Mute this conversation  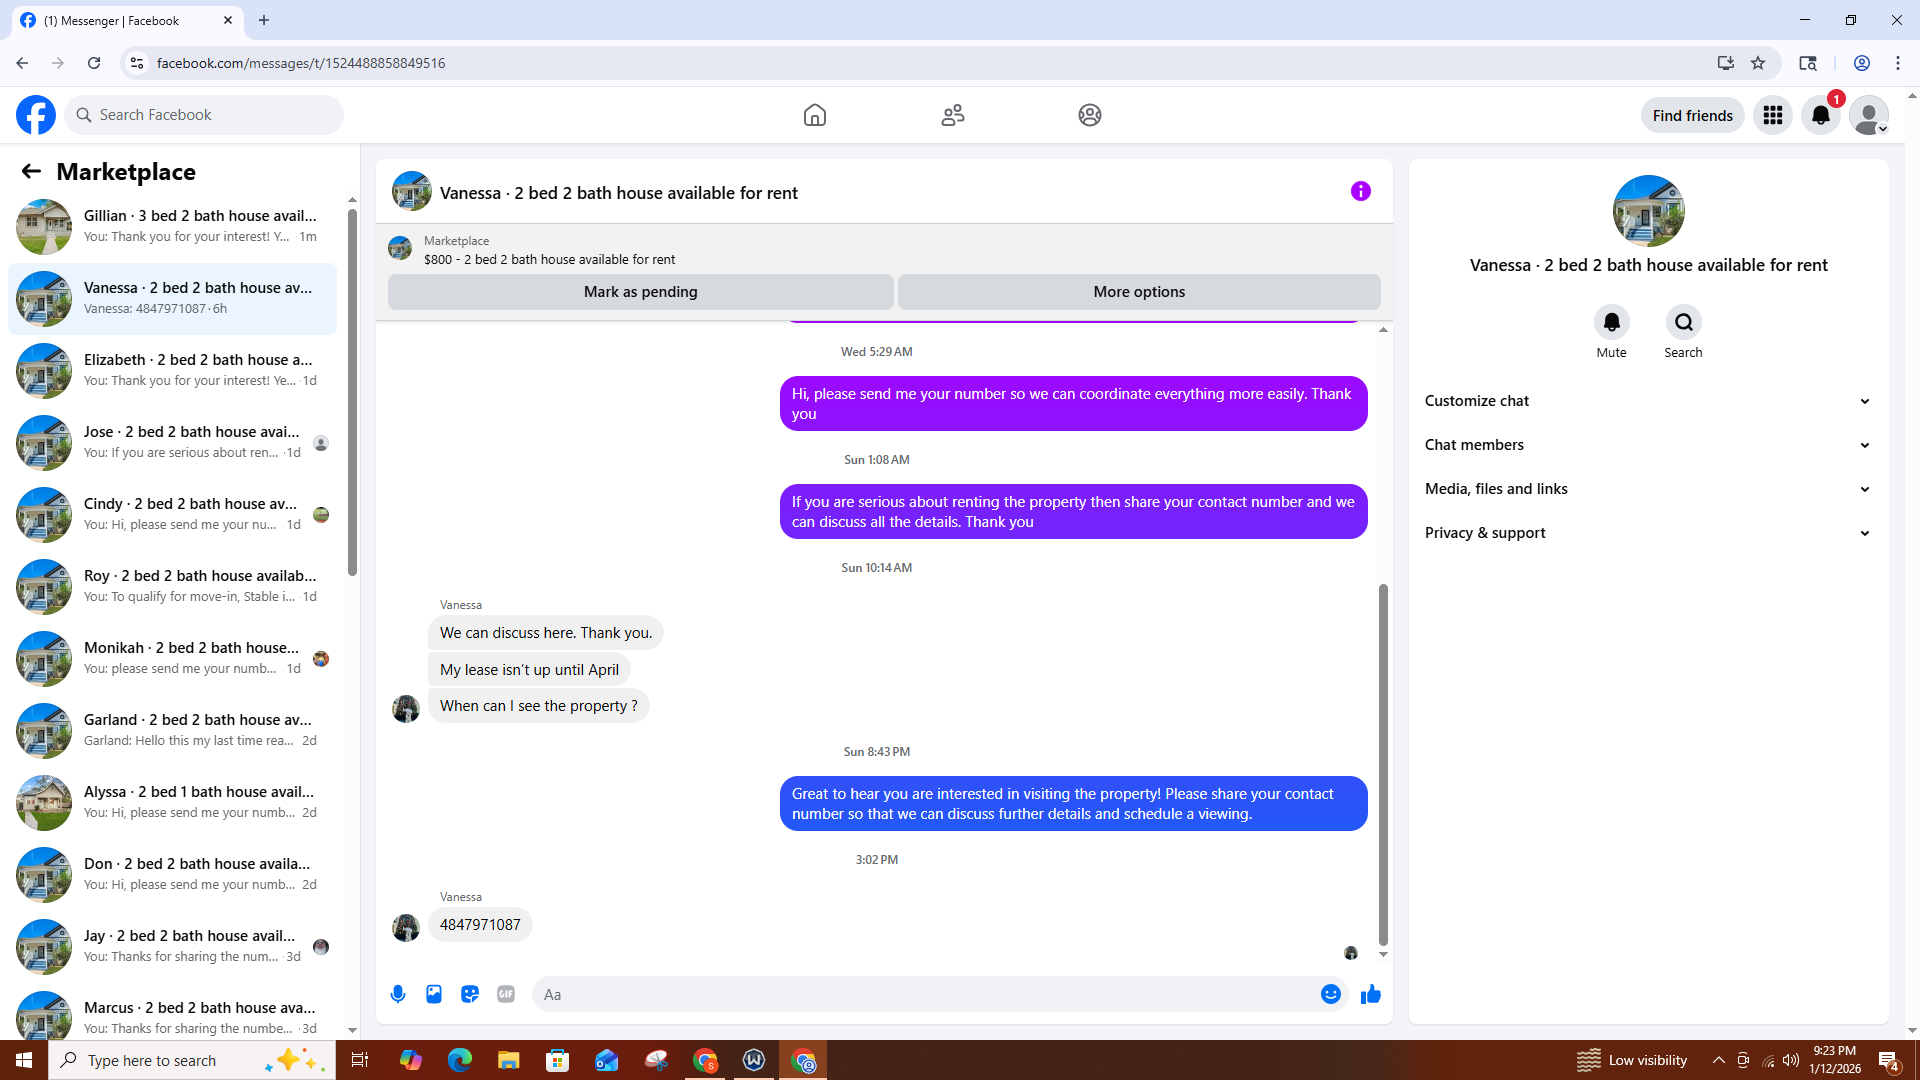tap(1611, 323)
